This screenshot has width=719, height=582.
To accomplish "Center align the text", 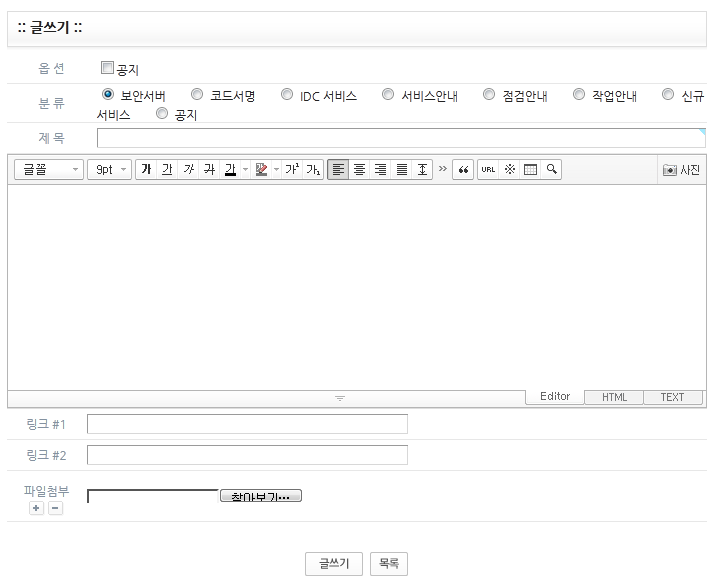I will [x=359, y=170].
